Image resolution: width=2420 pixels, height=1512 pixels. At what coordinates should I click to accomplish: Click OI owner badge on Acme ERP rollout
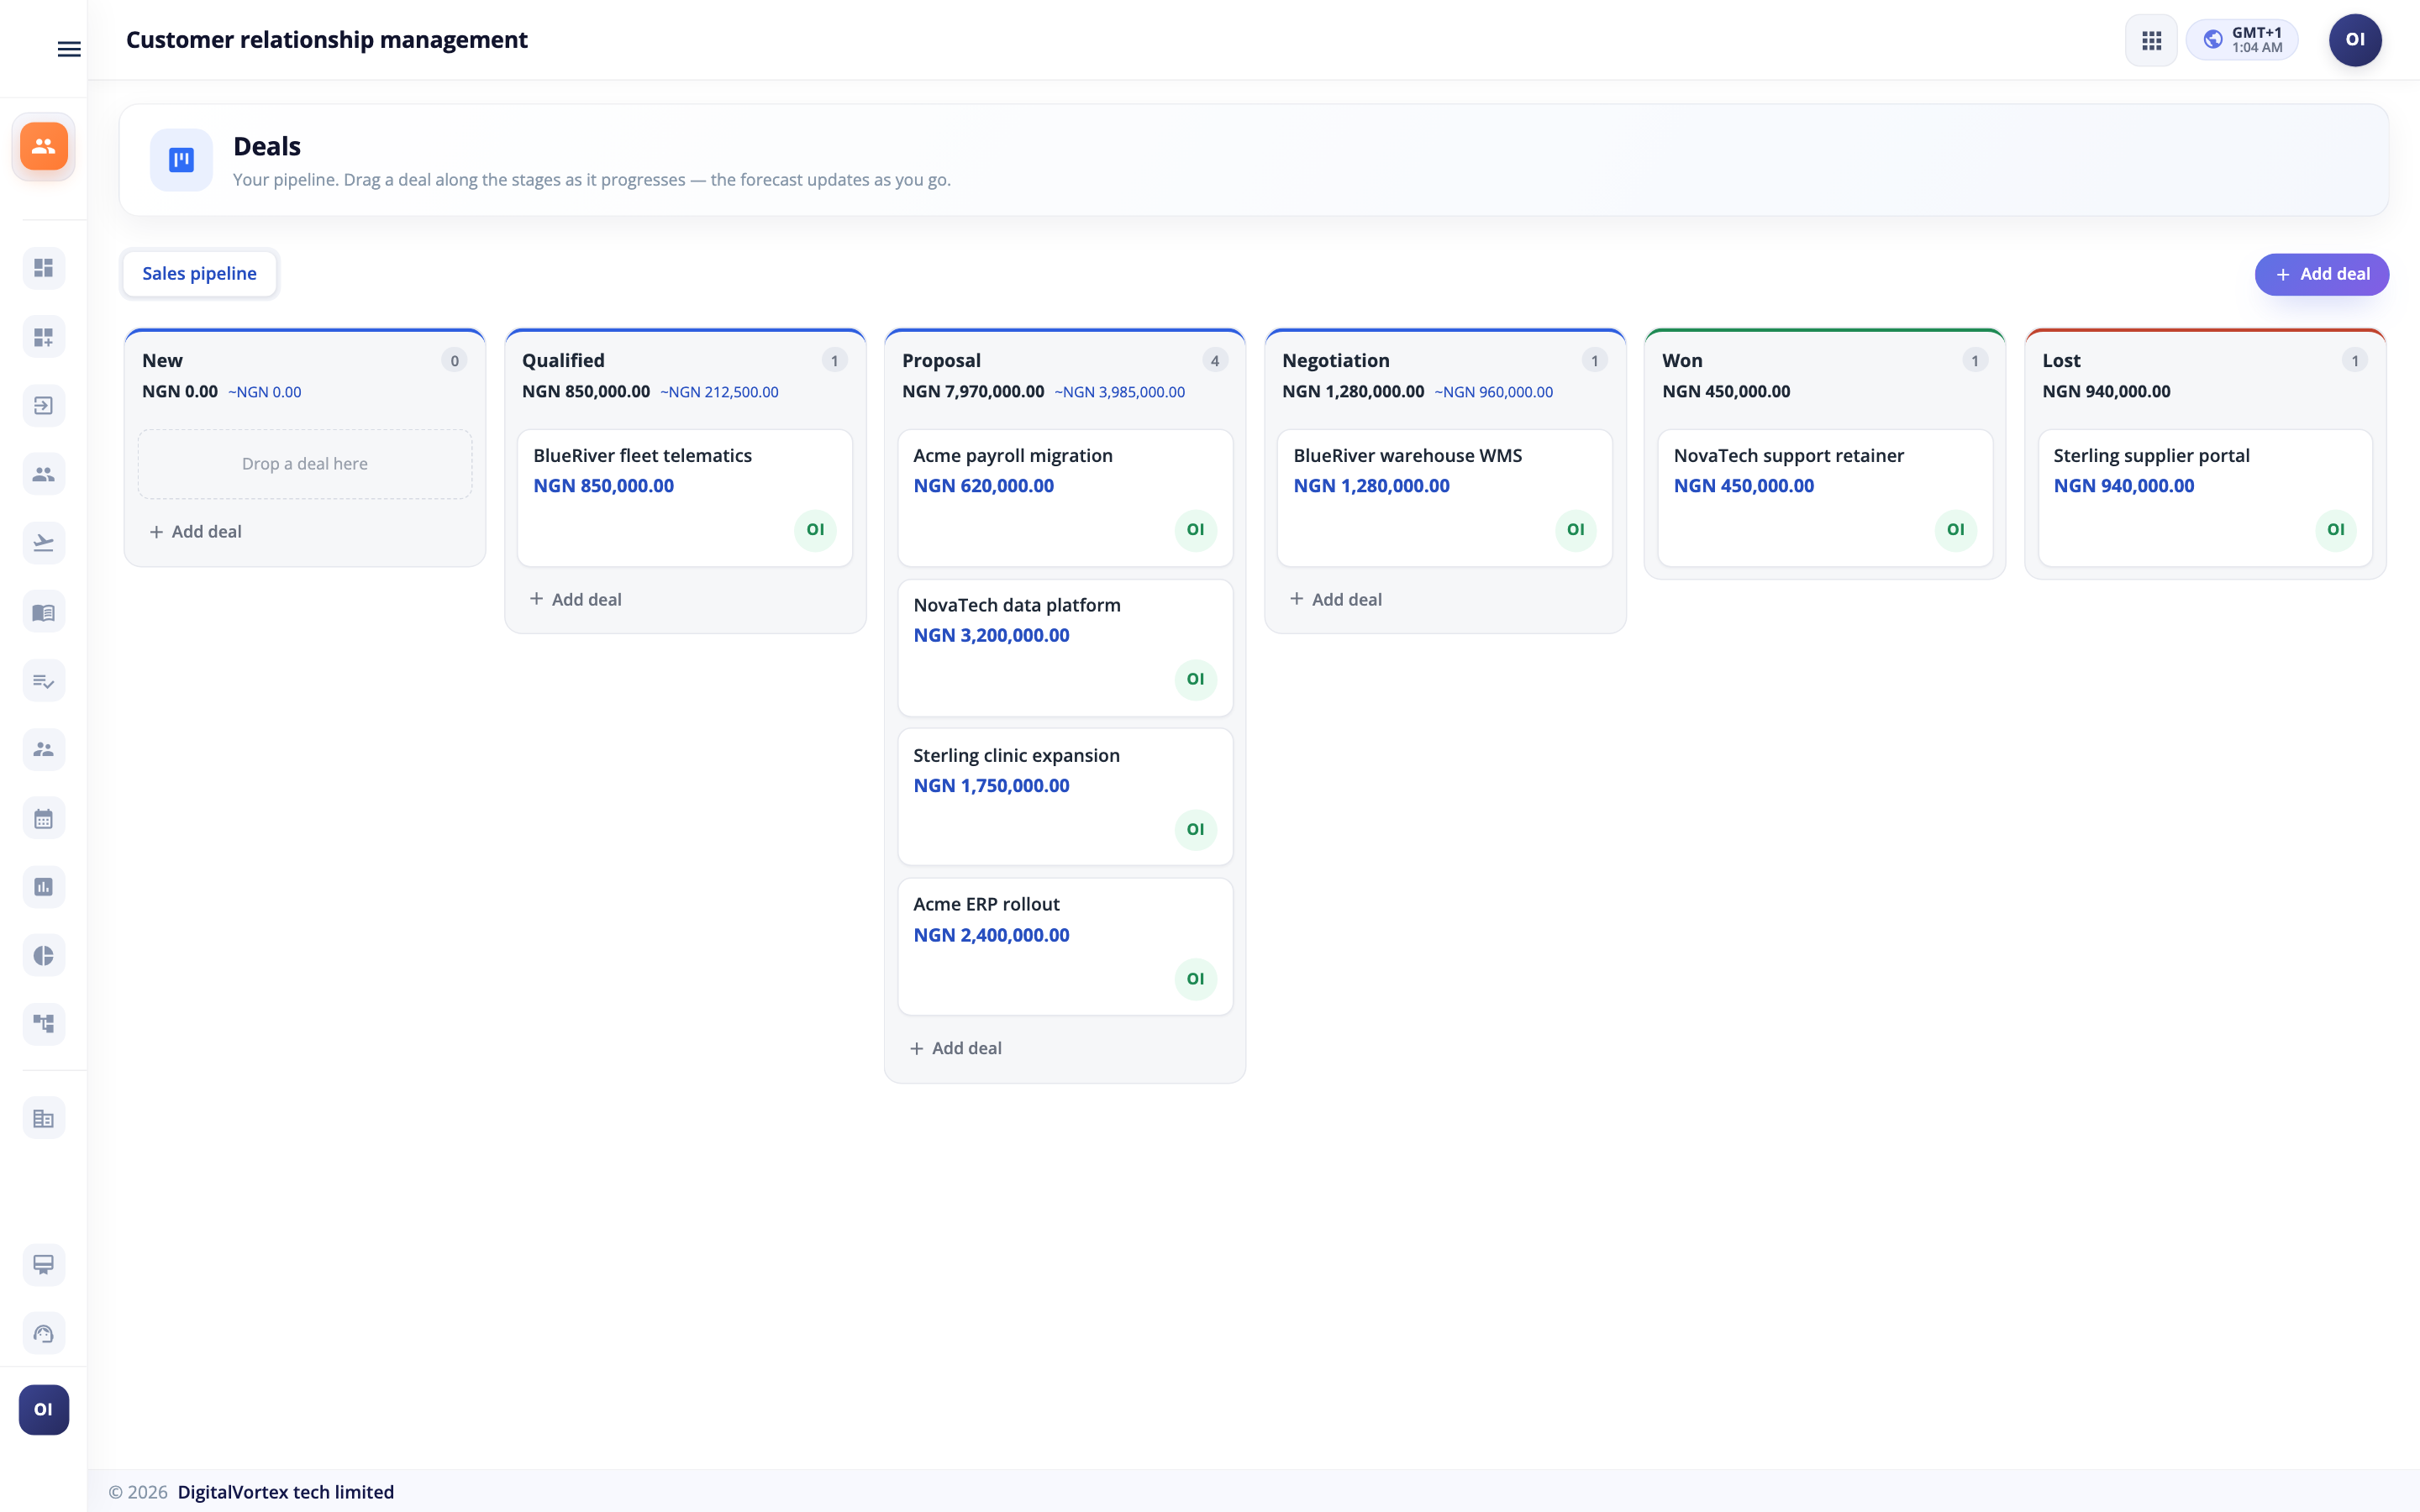click(x=1195, y=979)
